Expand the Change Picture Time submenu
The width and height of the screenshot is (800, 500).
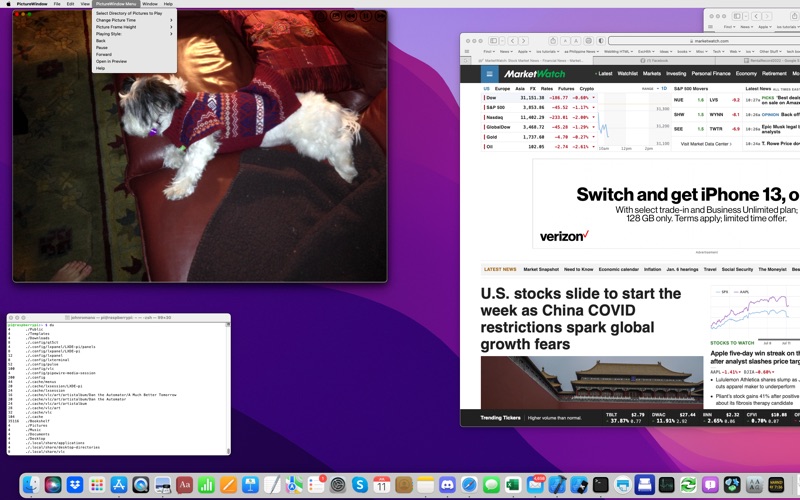pyautogui.click(x=134, y=20)
